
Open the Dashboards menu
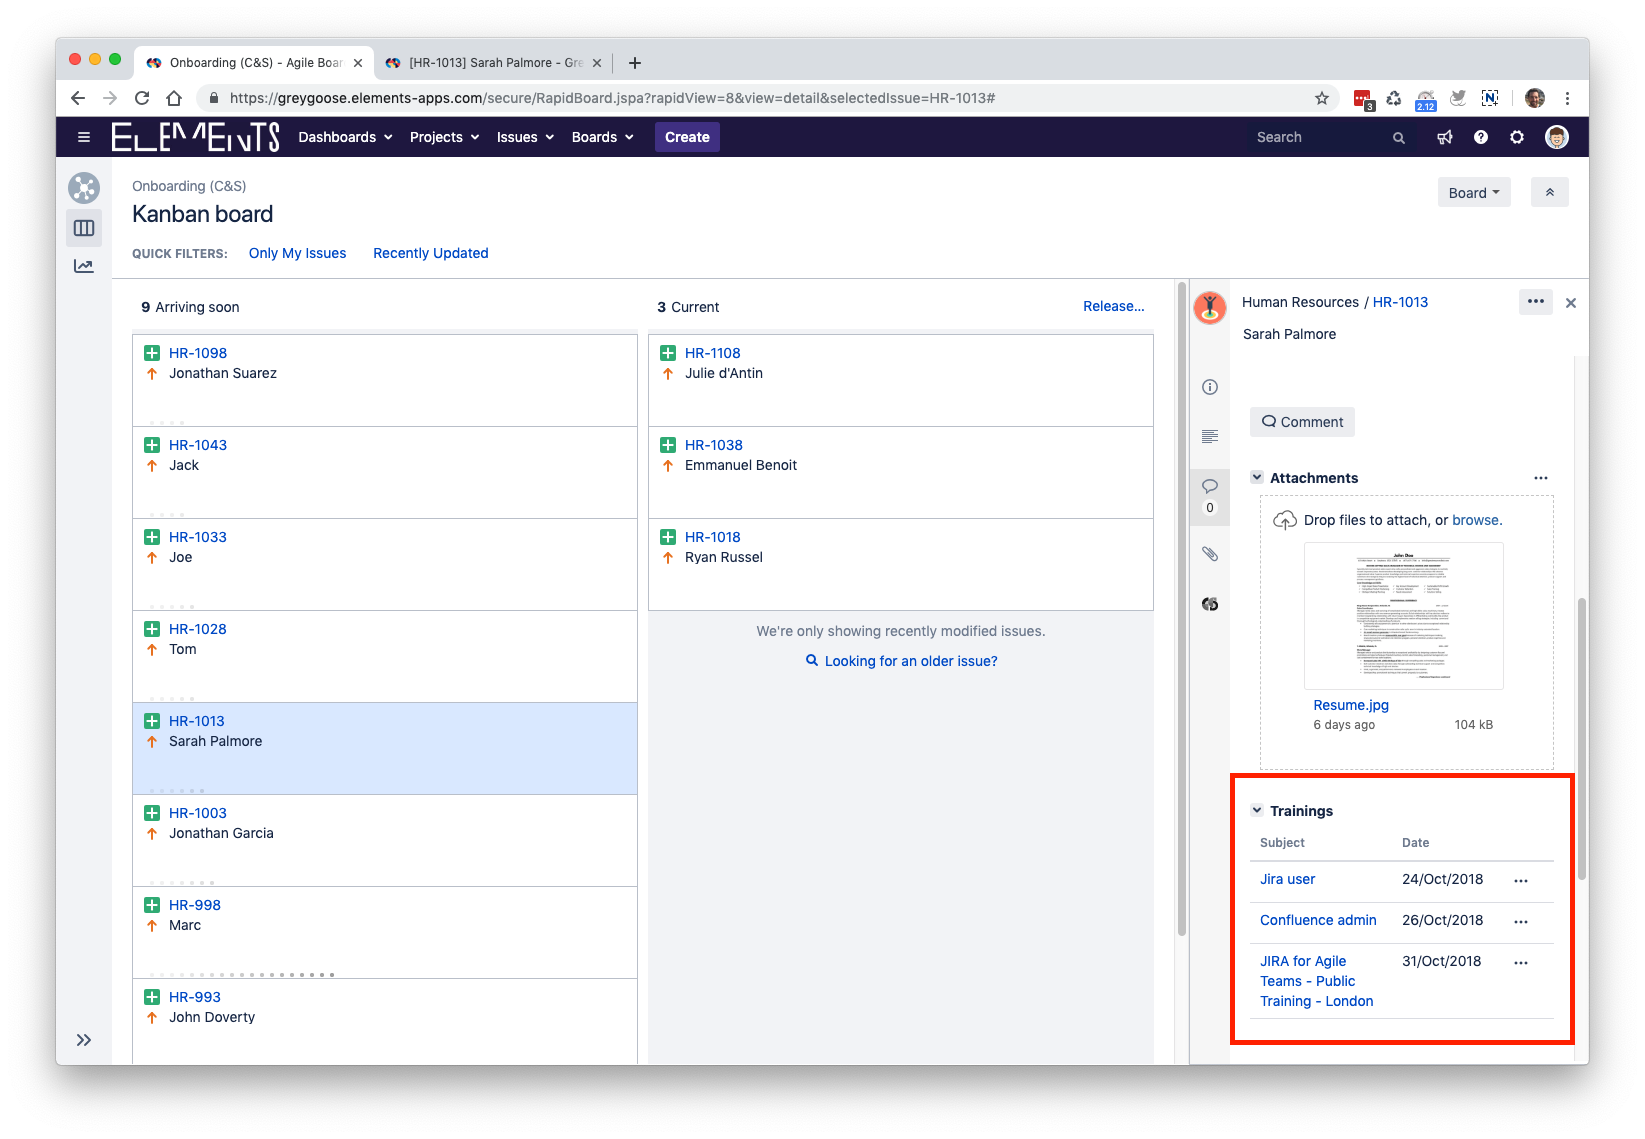(345, 138)
